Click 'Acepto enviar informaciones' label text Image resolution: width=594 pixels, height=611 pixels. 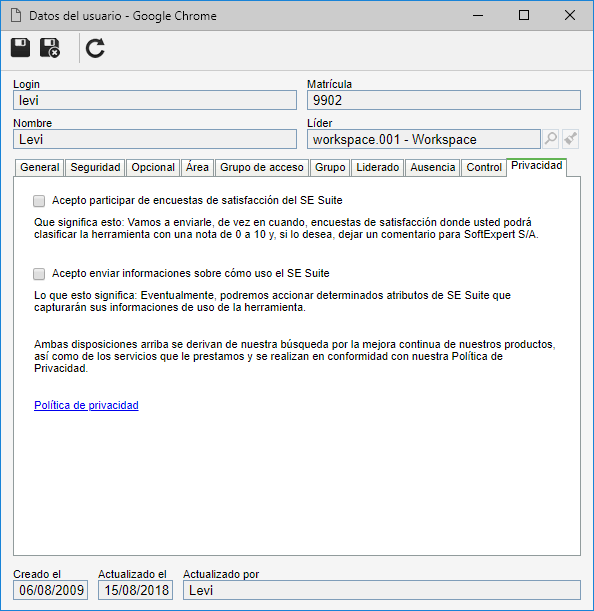click(191, 274)
